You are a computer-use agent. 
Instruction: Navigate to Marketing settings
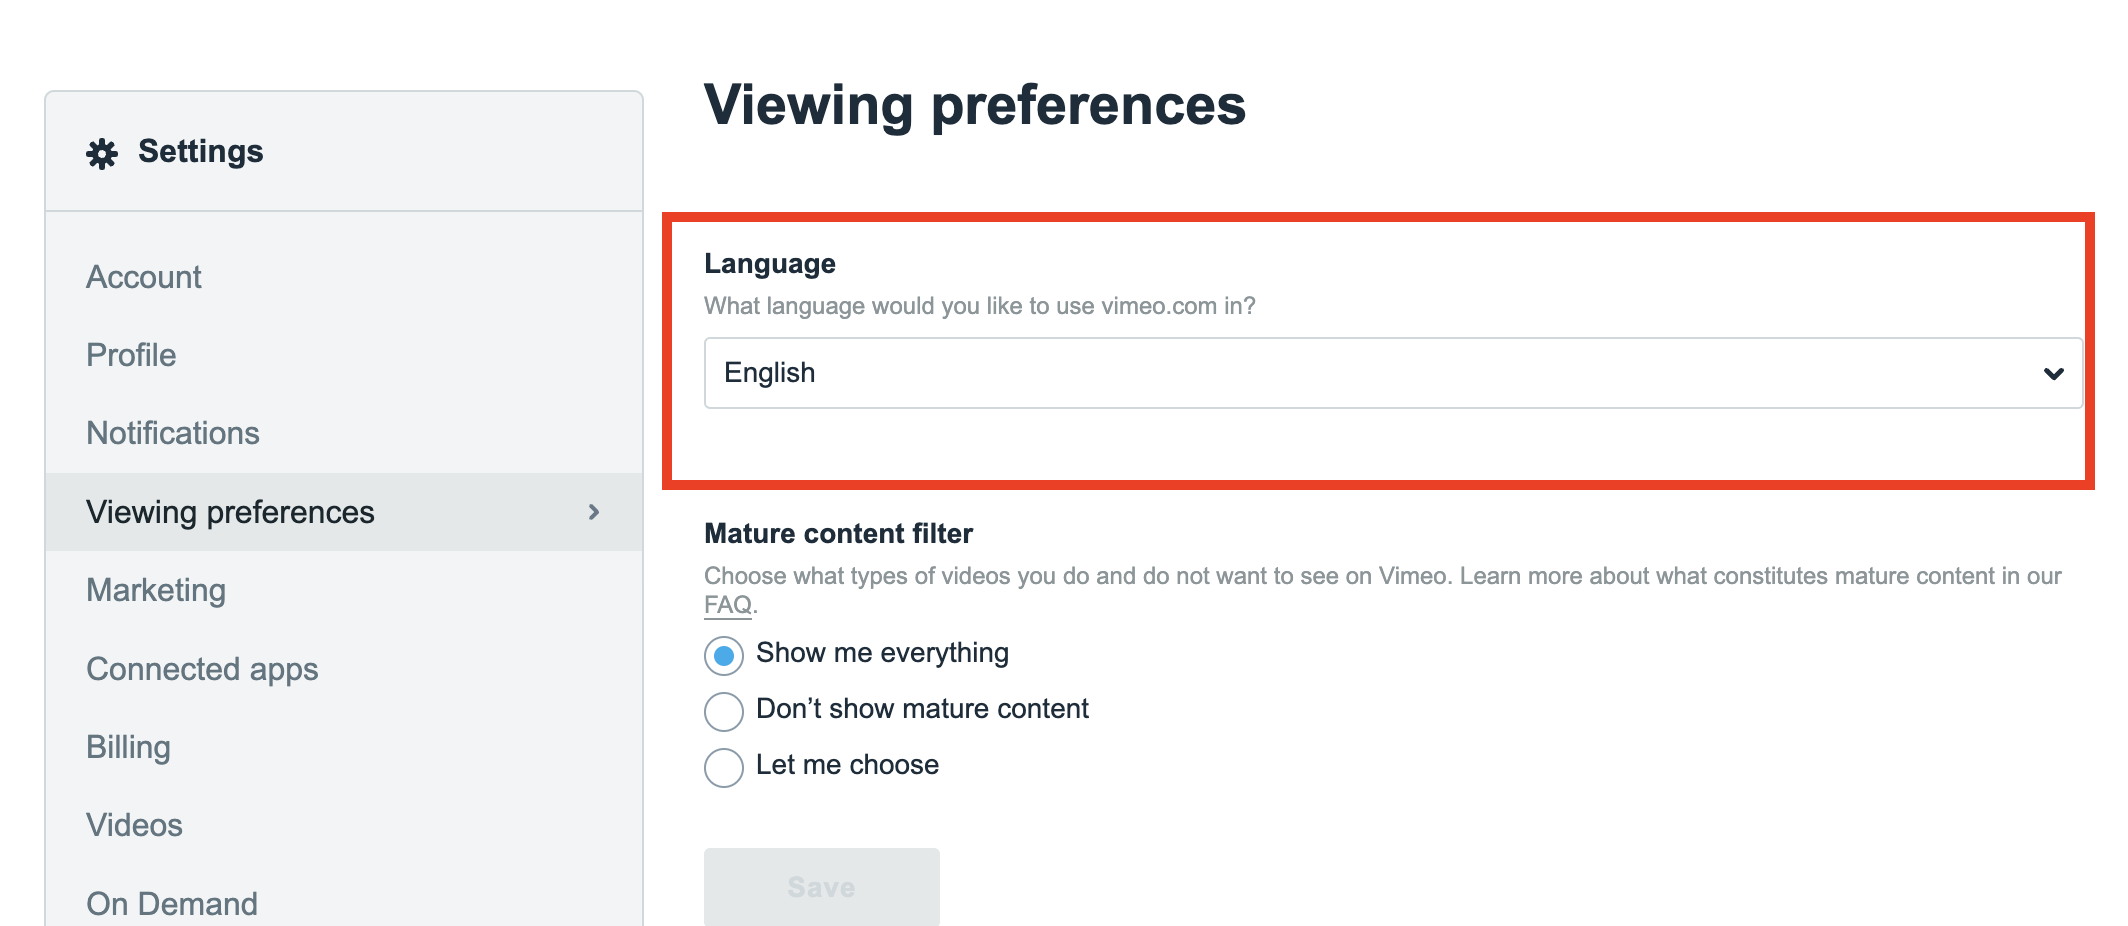[156, 590]
